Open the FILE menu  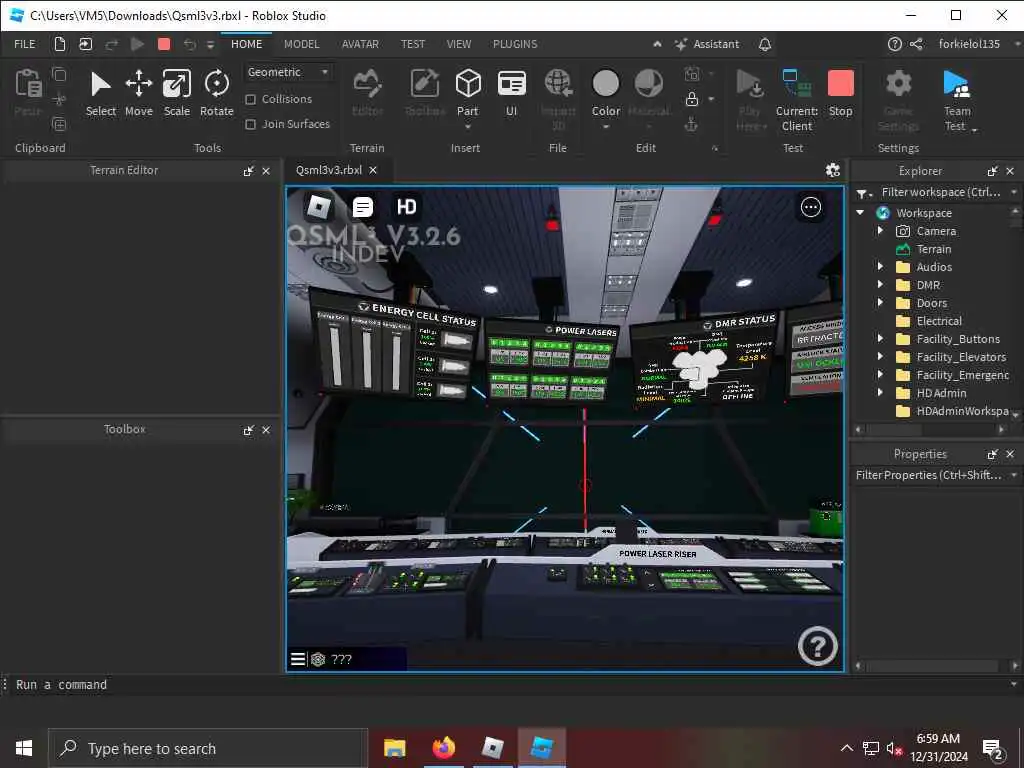click(25, 44)
